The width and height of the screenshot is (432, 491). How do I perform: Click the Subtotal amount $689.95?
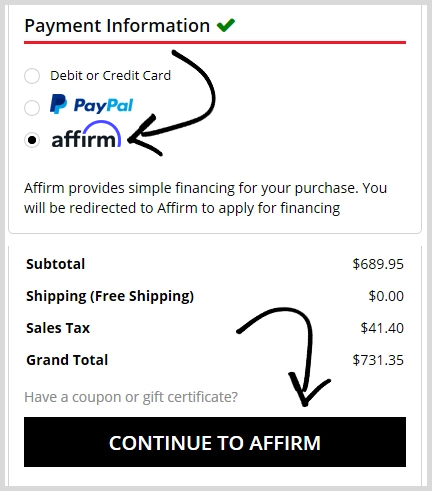(378, 264)
